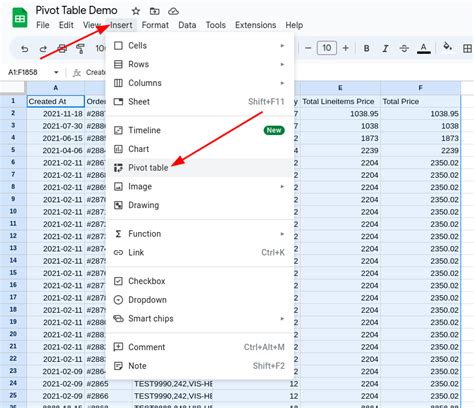Open the Data menu
Image resolution: width=474 pixels, height=408 pixels.
pos(187,25)
